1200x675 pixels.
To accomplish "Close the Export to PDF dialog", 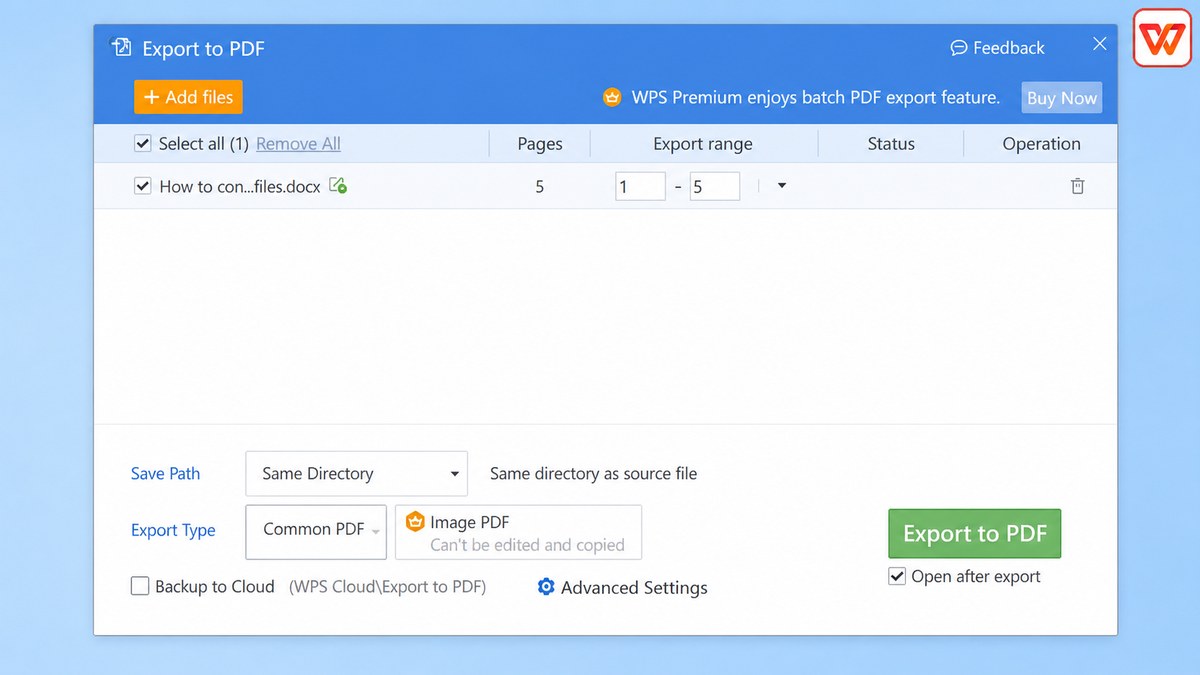I will coord(1099,44).
